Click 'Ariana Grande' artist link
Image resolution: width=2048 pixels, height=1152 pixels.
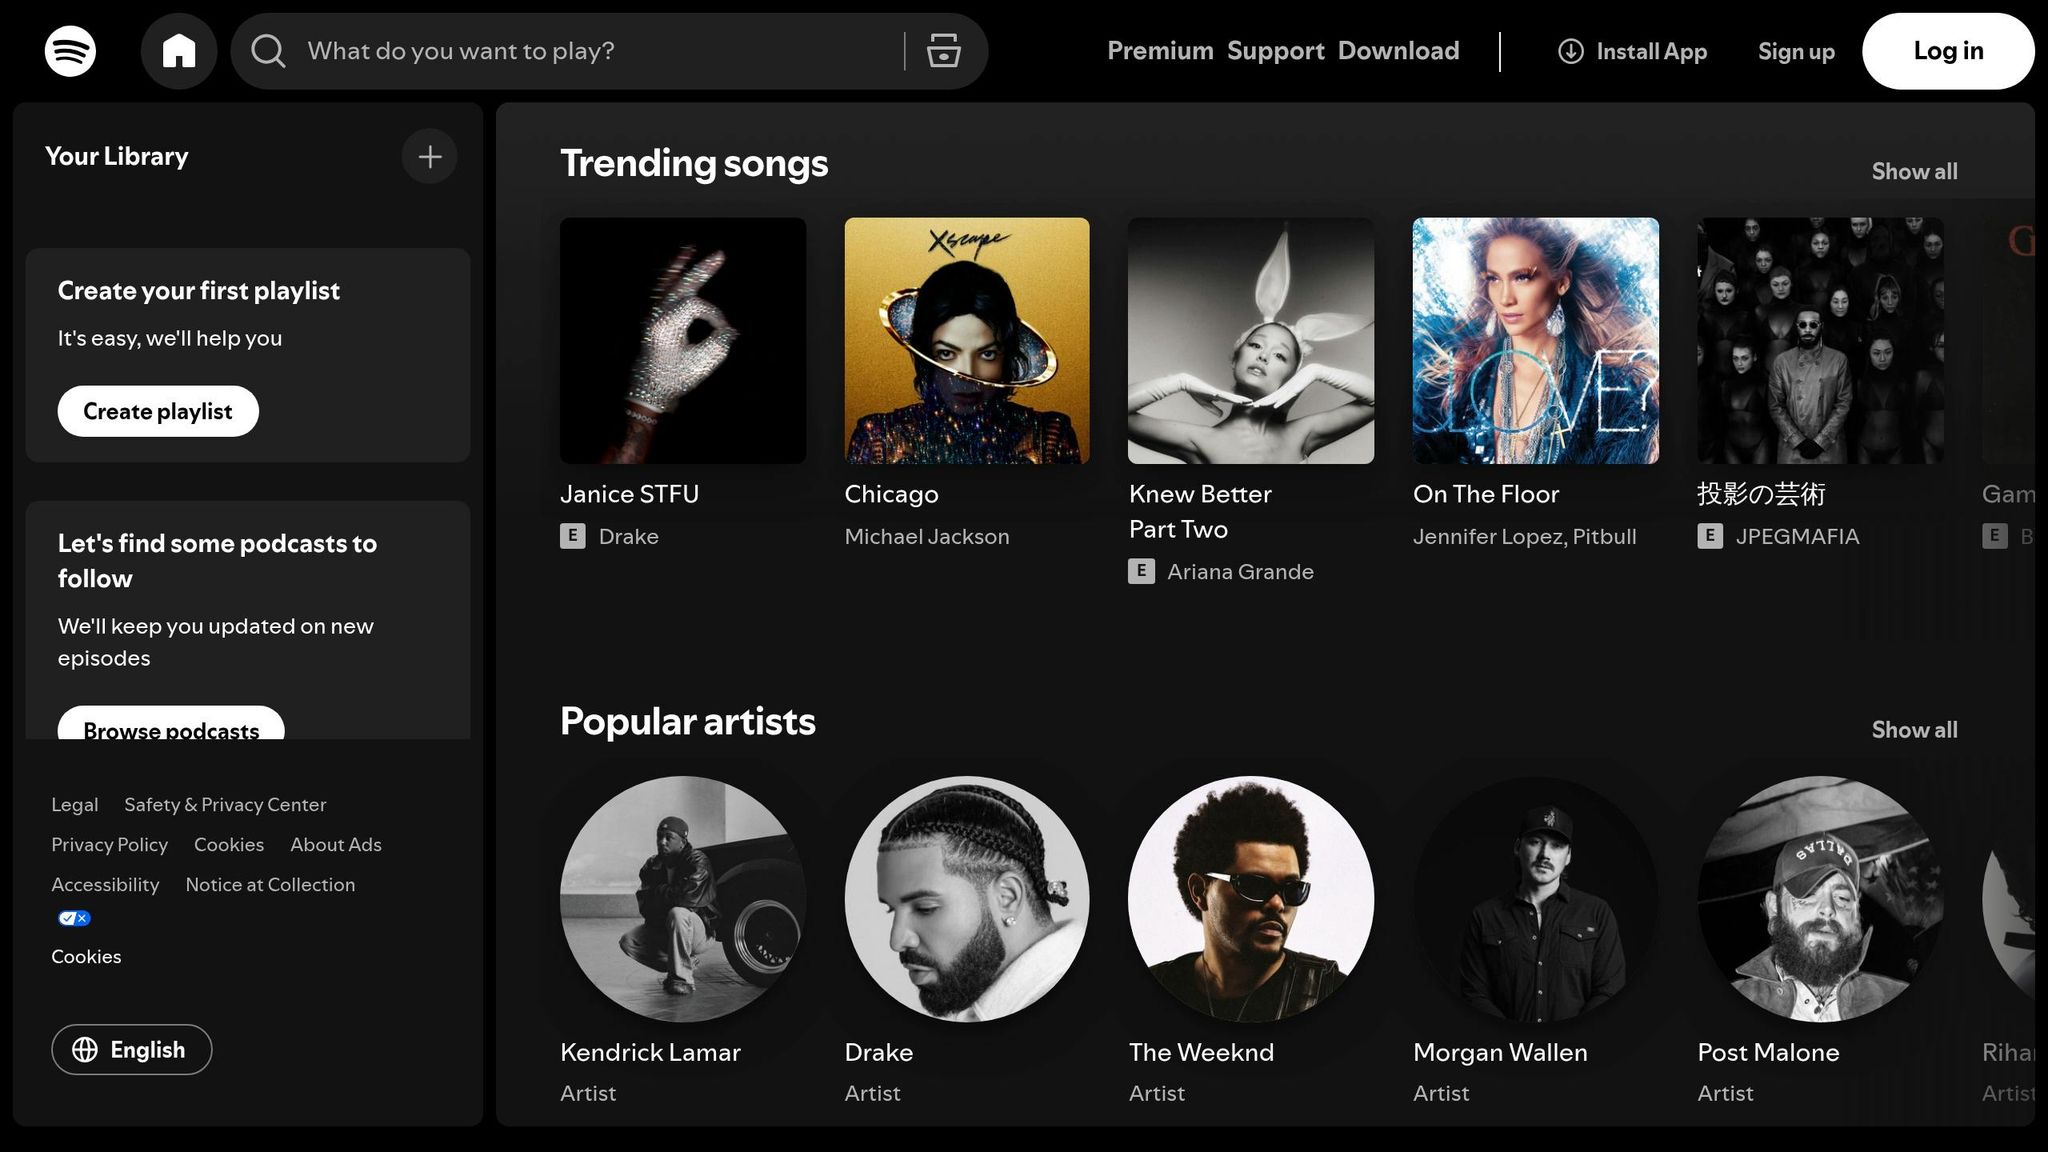[x=1240, y=571]
